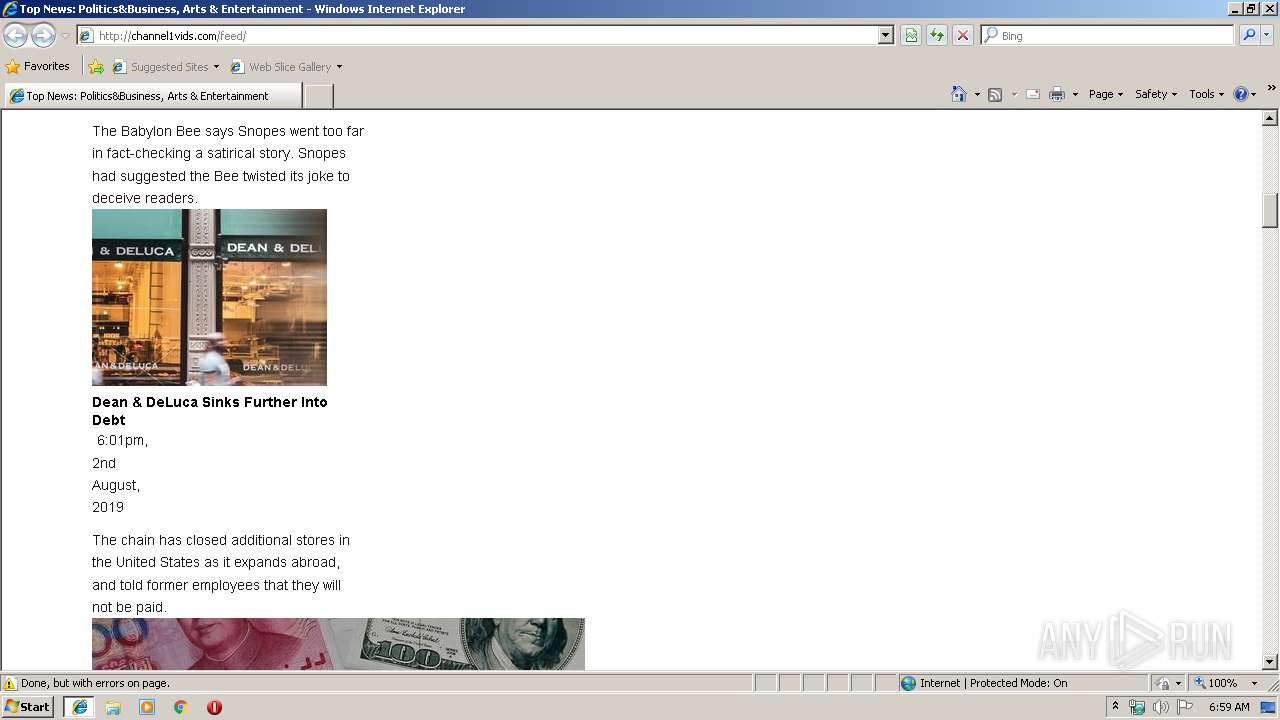
Task: Open the red circular Opera taskbar icon
Action: coord(214,707)
